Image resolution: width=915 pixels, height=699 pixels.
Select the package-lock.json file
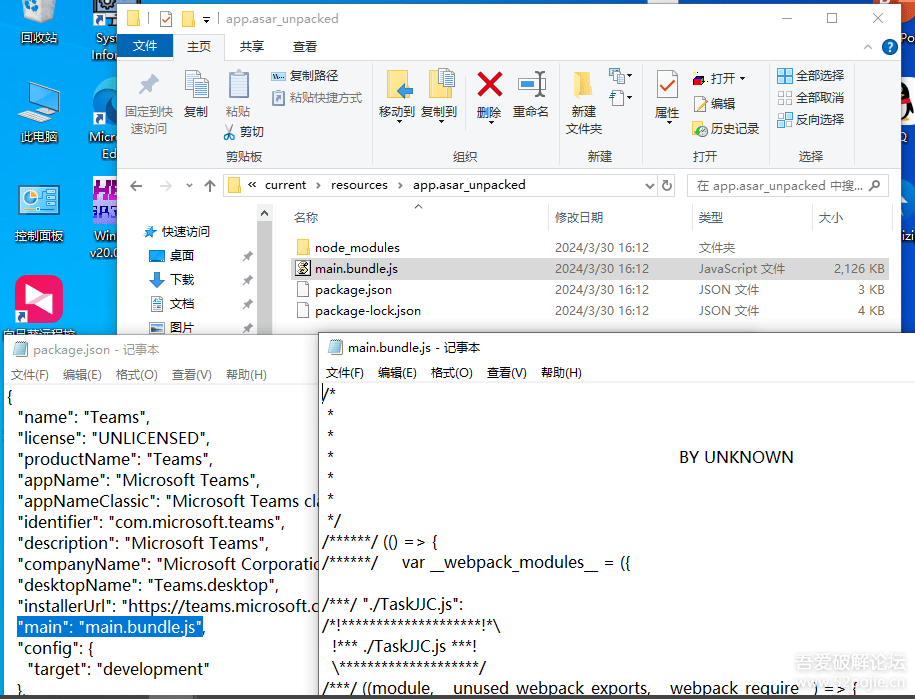589,310
